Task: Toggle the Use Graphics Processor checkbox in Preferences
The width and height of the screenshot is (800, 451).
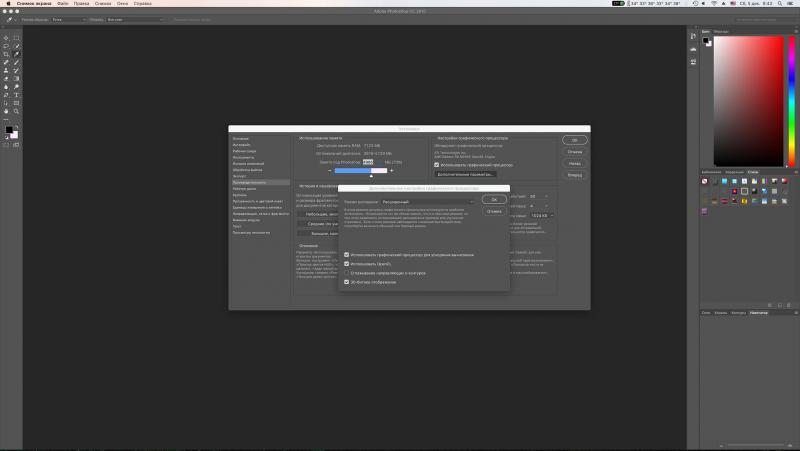Action: [436, 165]
